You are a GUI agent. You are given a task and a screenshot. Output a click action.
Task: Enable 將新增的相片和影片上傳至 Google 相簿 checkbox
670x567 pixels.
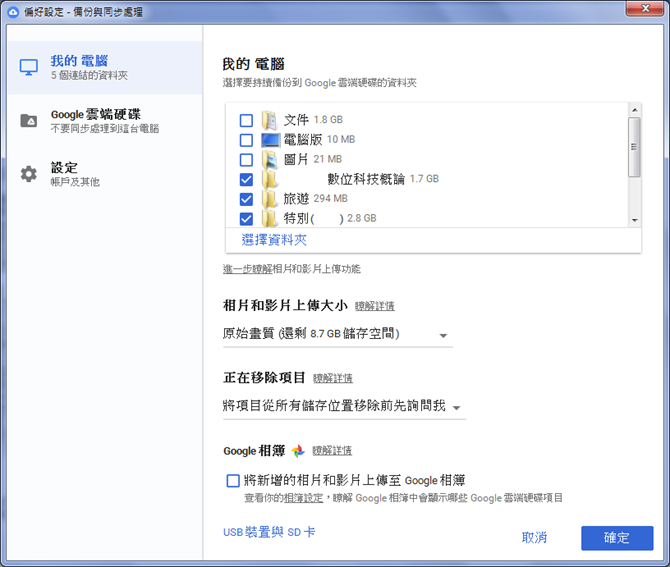(233, 481)
